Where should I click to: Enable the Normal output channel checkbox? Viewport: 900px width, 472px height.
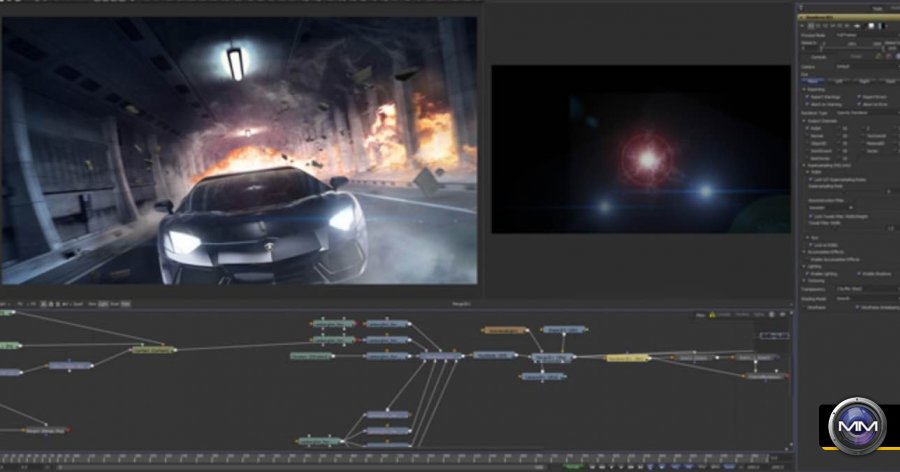coord(808,136)
